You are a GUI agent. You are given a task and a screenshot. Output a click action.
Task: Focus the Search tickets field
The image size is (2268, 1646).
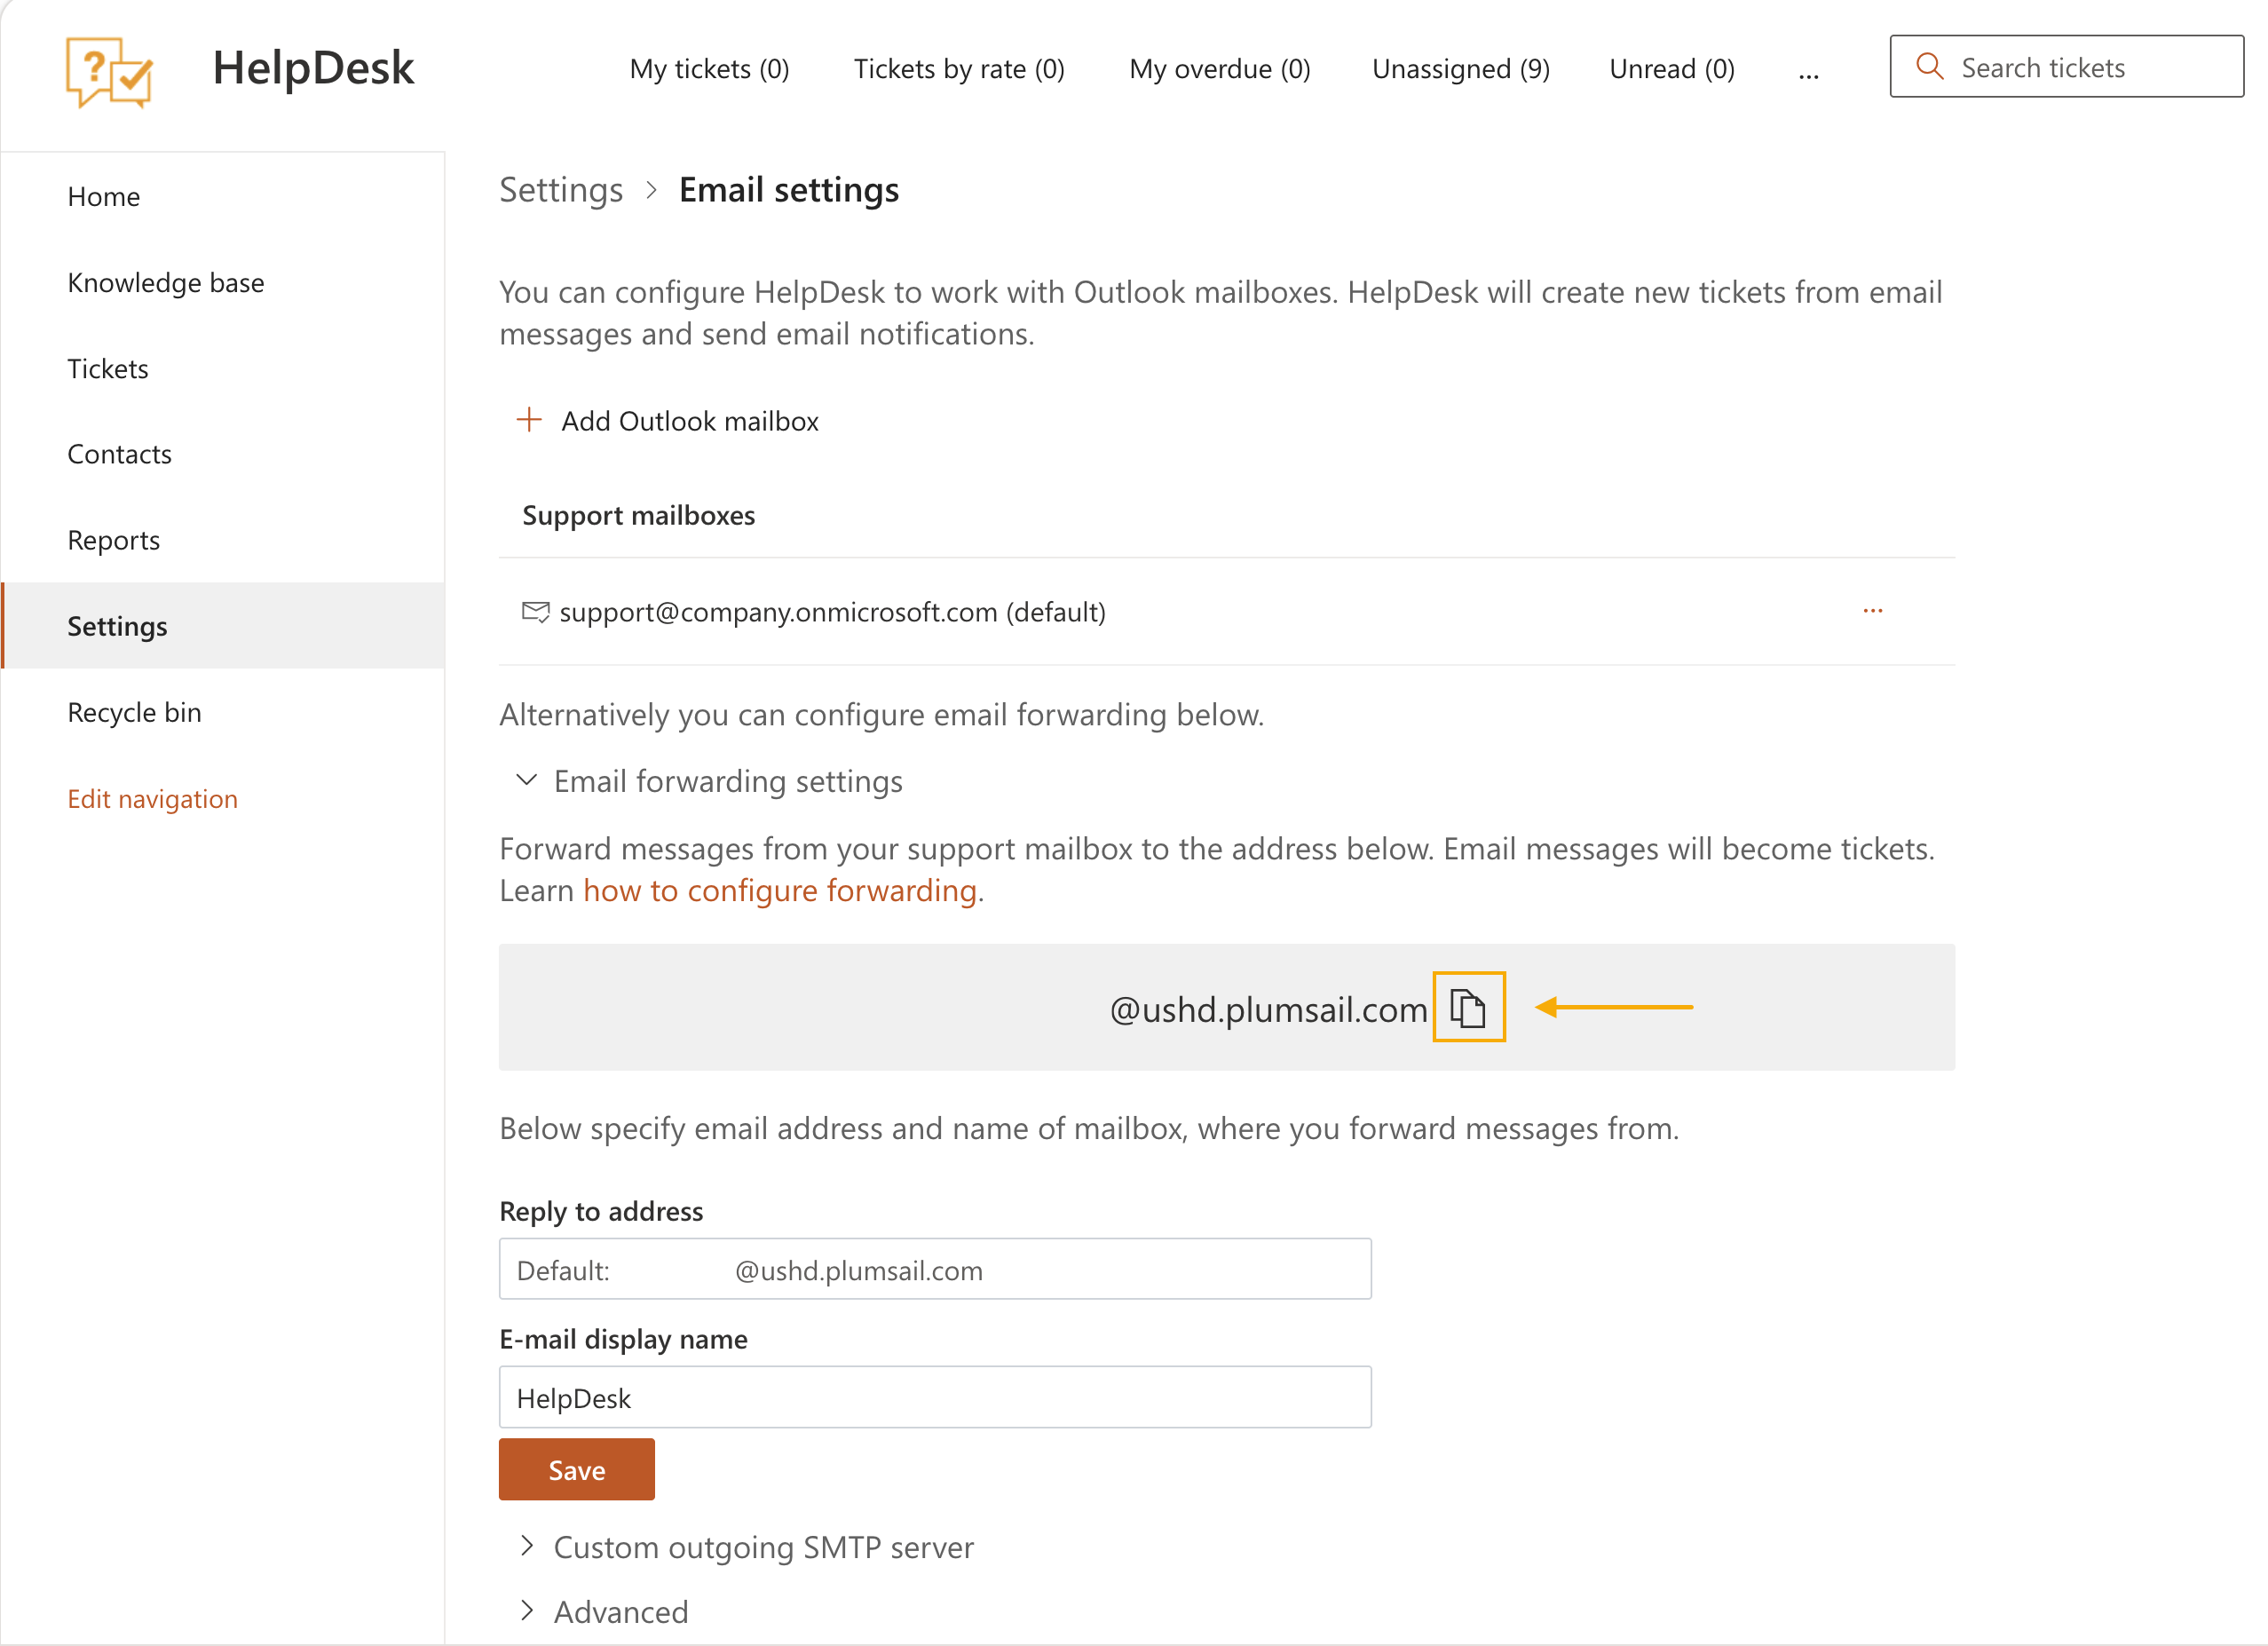[2066, 67]
